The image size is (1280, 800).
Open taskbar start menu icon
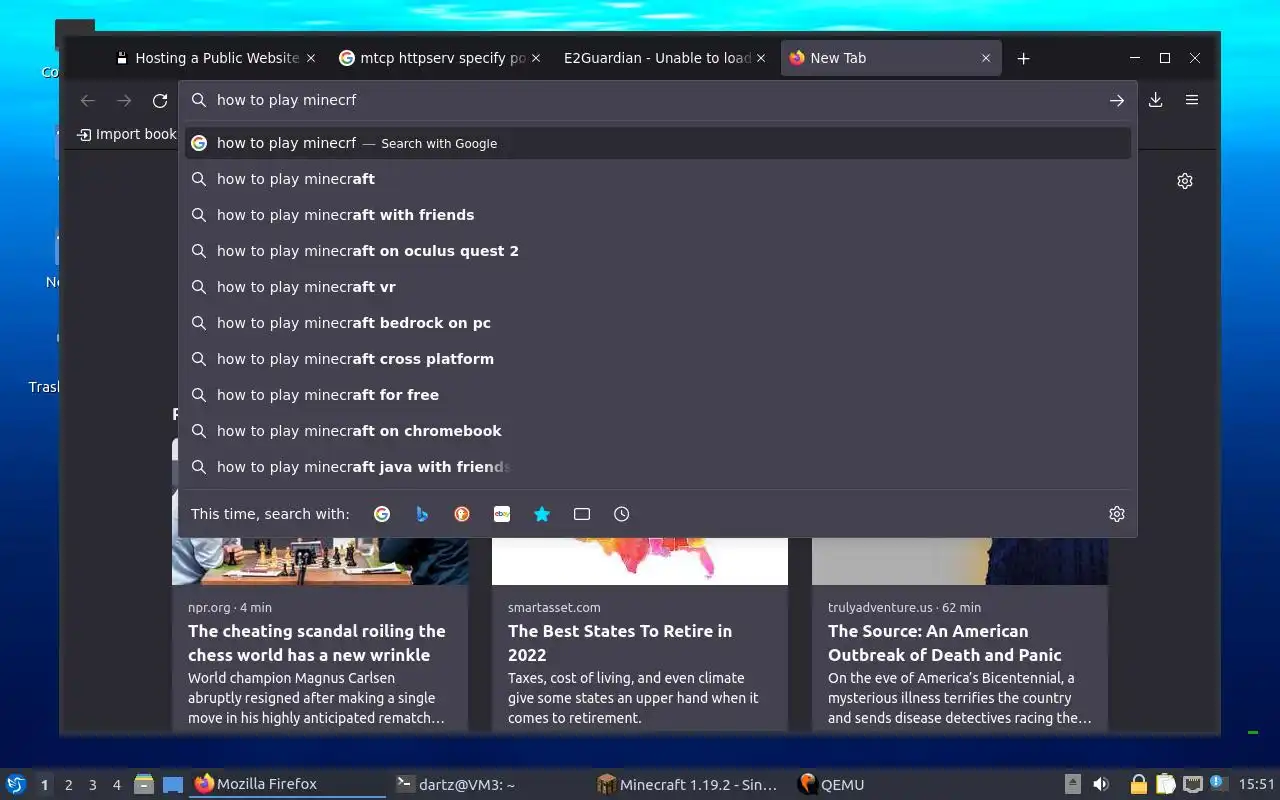(x=16, y=784)
